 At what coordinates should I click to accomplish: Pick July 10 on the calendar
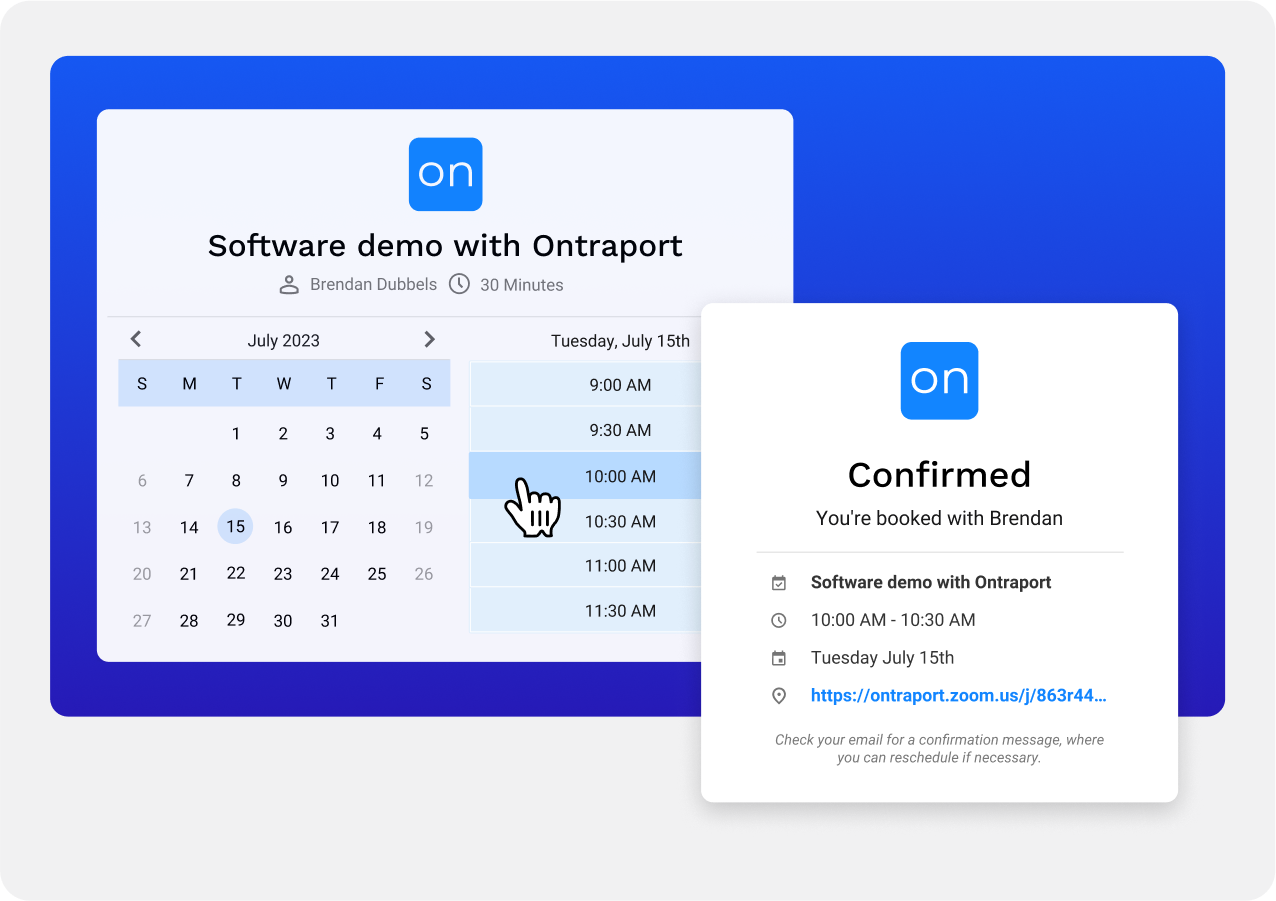(x=330, y=481)
